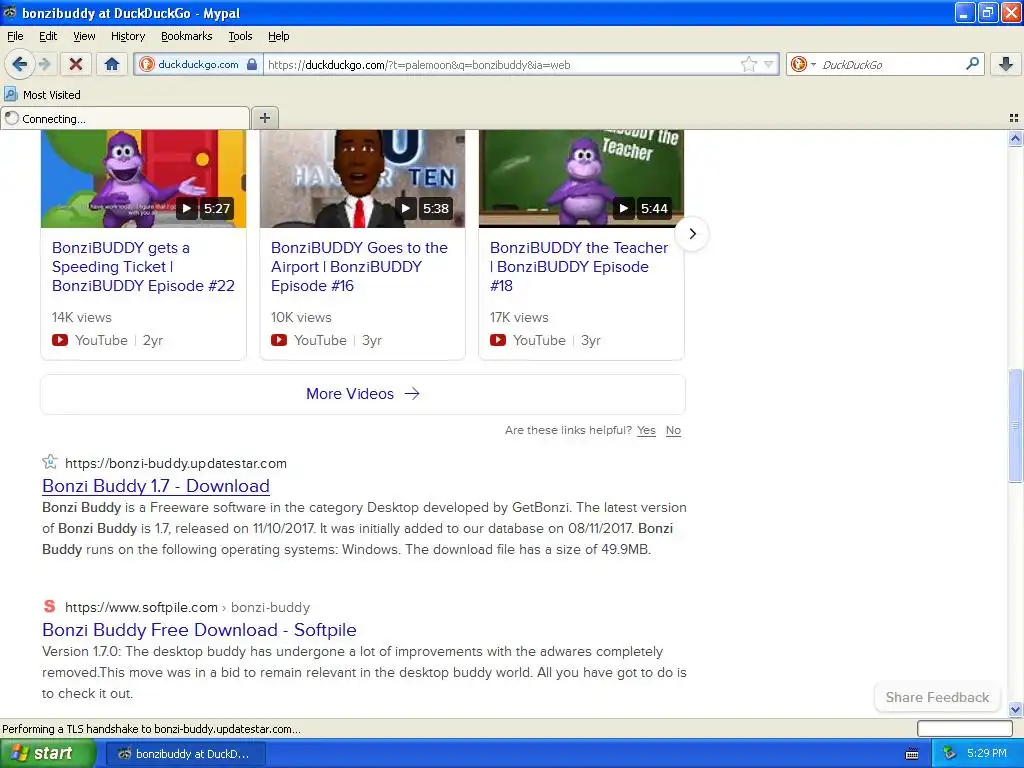Open the Tools menu
Image resolution: width=1024 pixels, height=768 pixels.
(x=240, y=36)
